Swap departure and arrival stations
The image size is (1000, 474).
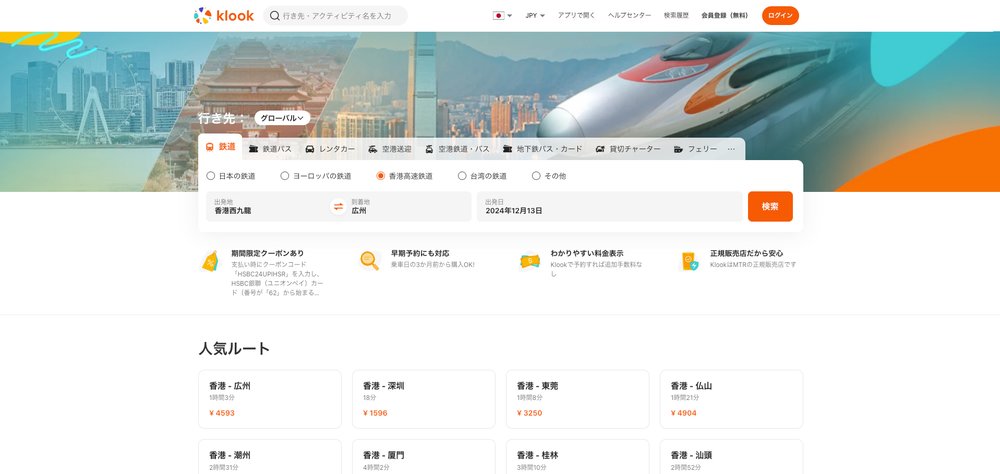click(339, 207)
